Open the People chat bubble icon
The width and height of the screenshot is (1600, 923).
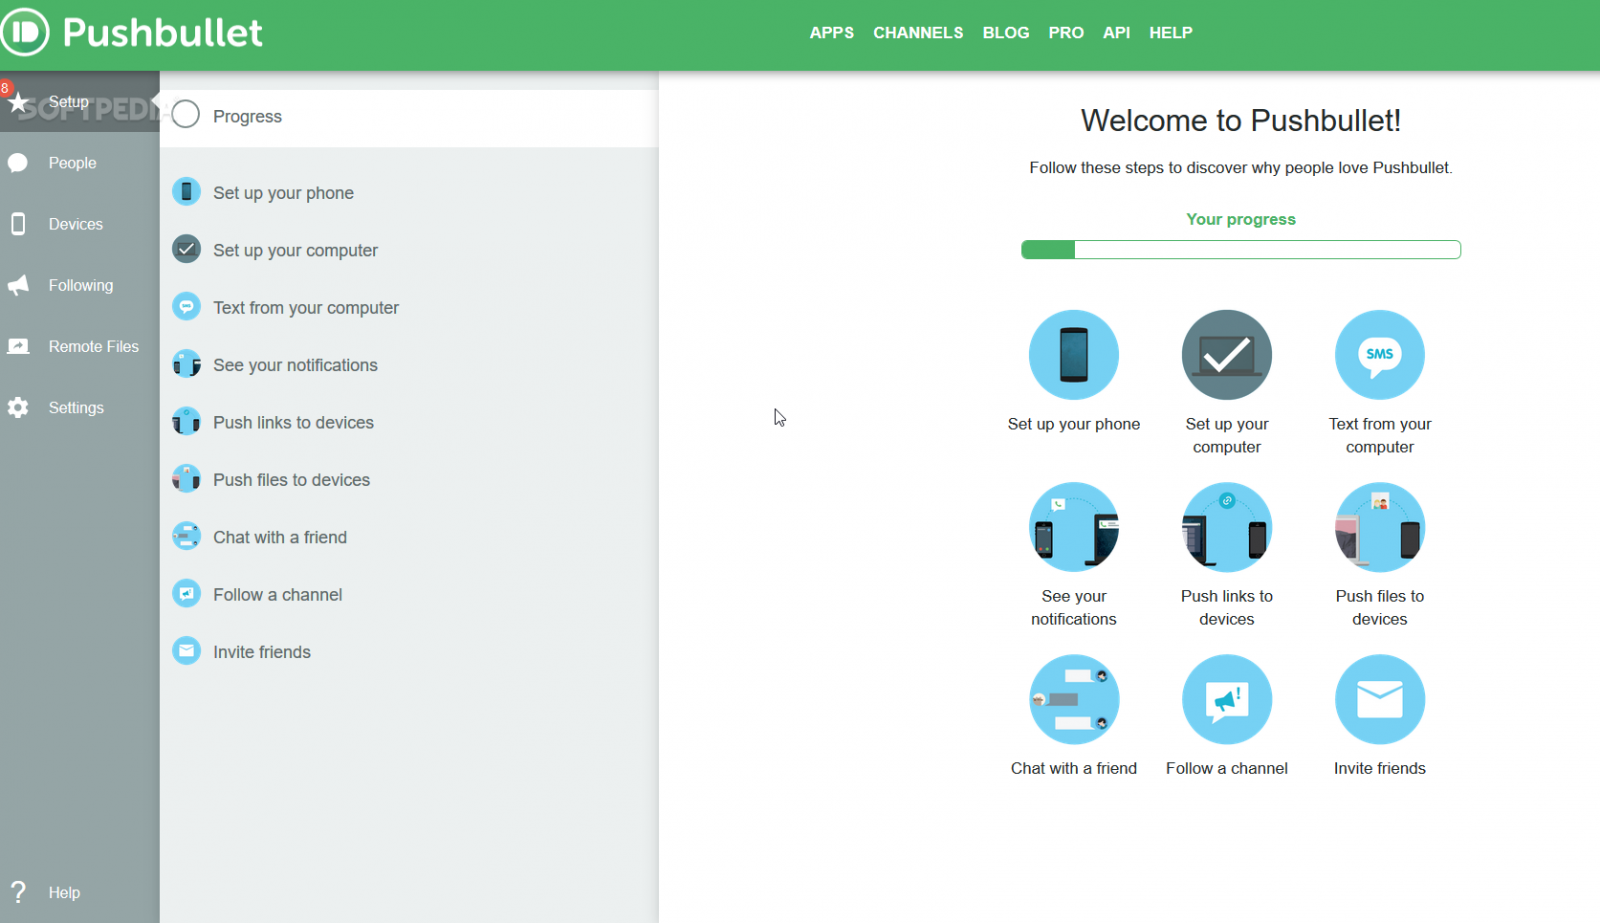[18, 163]
